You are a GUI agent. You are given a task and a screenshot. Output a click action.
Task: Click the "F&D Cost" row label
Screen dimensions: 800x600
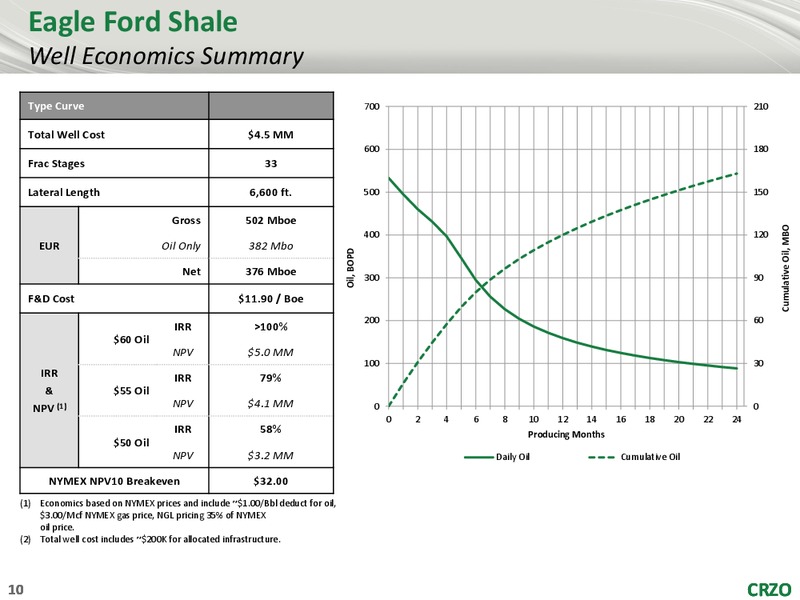51,299
